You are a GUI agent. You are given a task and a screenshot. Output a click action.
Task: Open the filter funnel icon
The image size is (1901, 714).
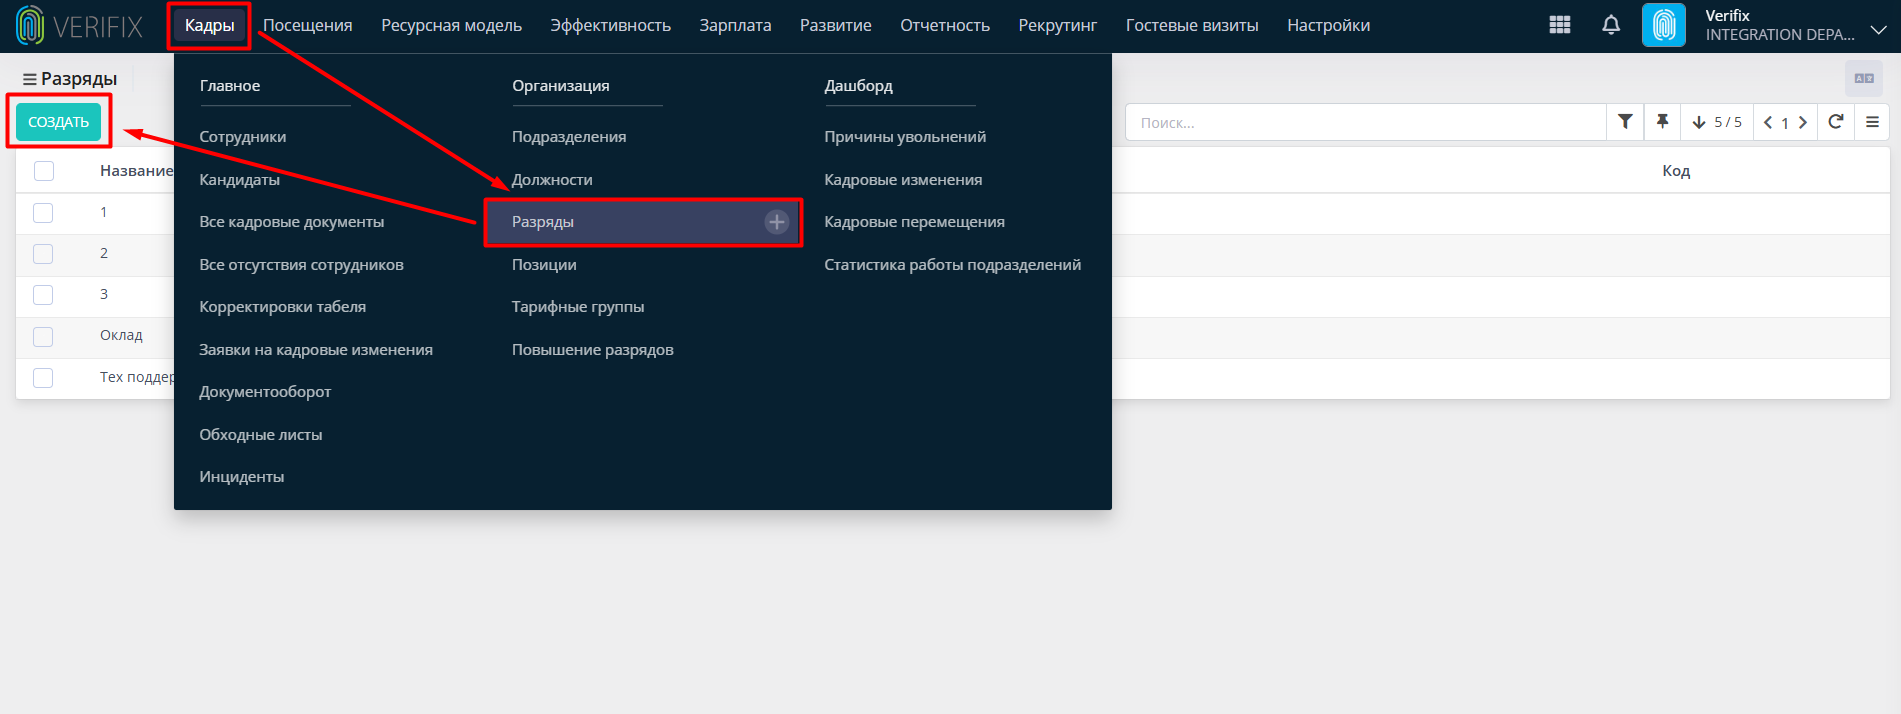pyautogui.click(x=1625, y=122)
